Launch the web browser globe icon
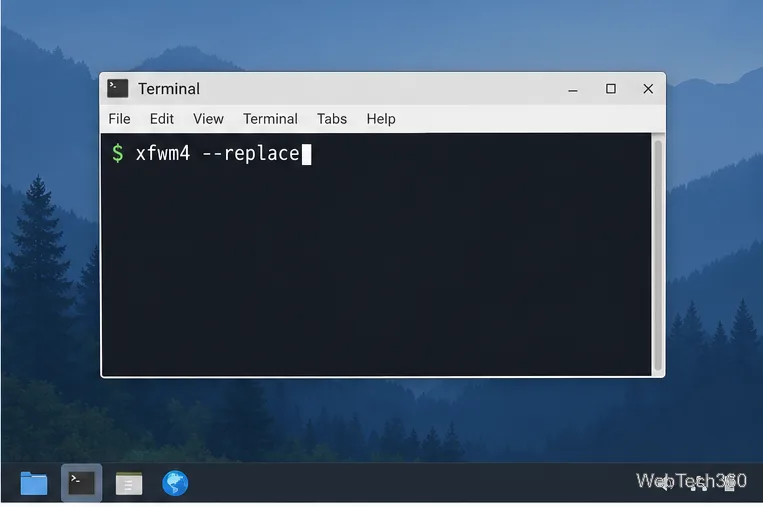763x507 pixels. (175, 483)
